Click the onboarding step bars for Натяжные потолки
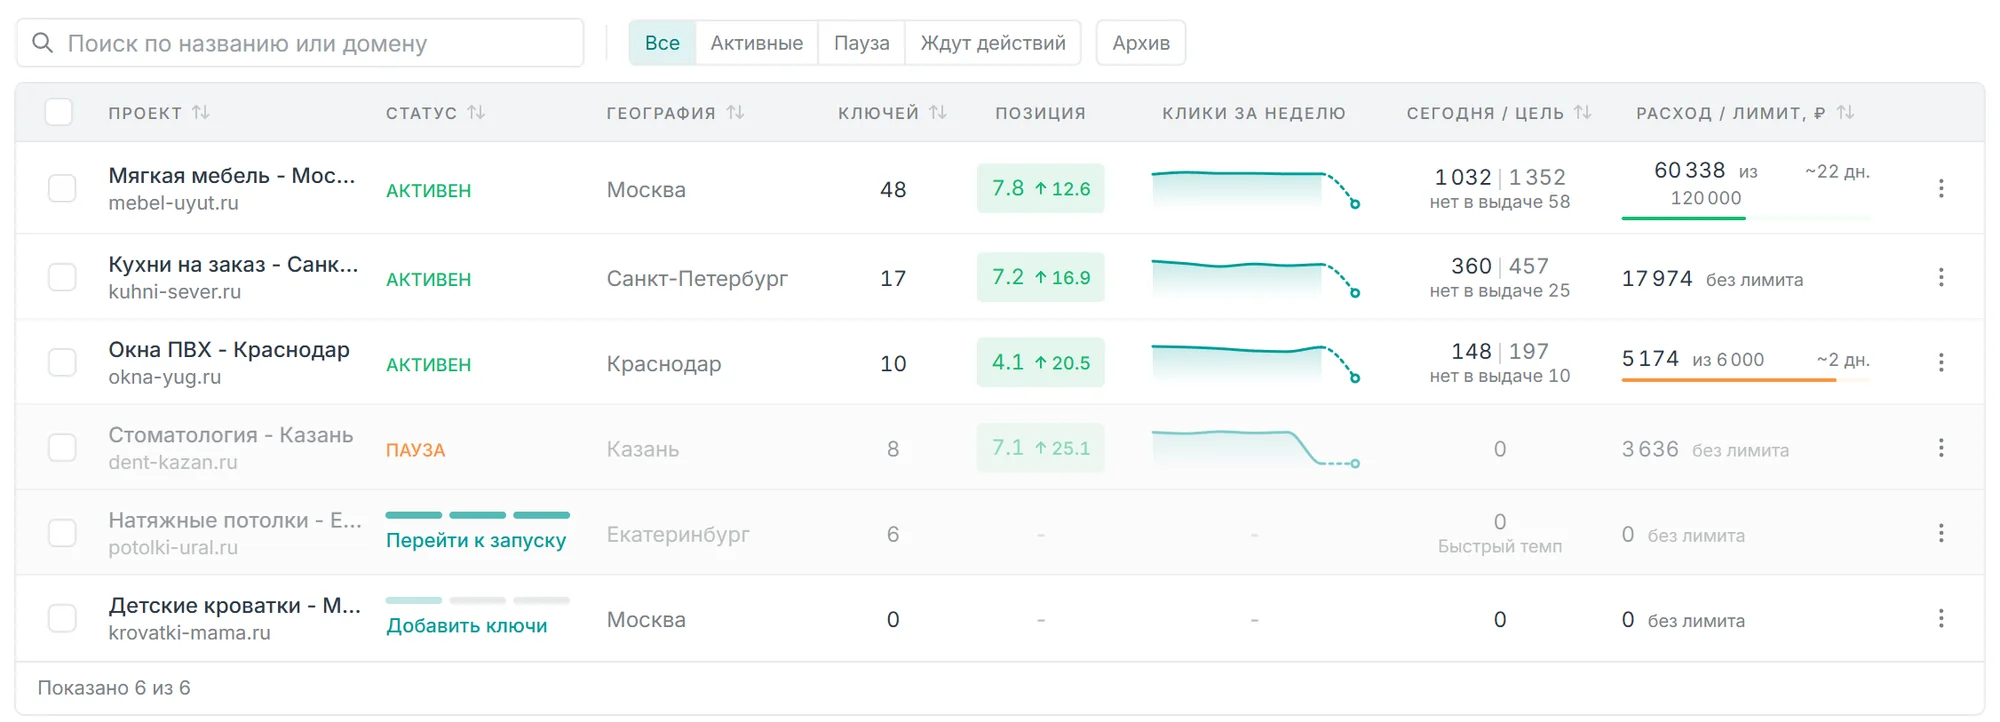The height and width of the screenshot is (722, 2000). click(x=478, y=515)
